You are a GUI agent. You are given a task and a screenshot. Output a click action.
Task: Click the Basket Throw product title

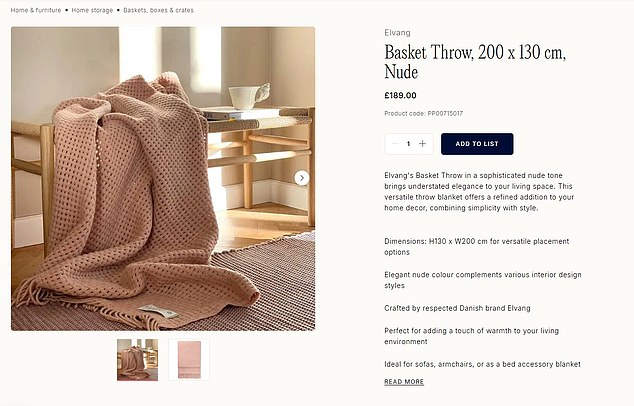(475, 62)
